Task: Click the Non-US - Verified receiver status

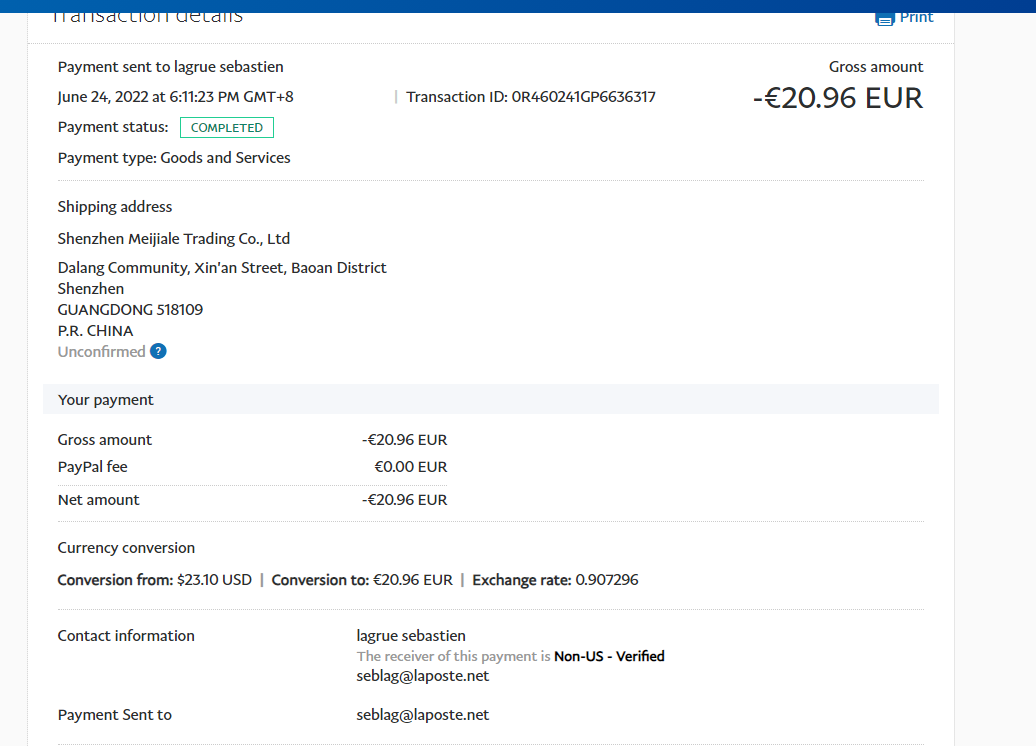Action: (x=609, y=657)
